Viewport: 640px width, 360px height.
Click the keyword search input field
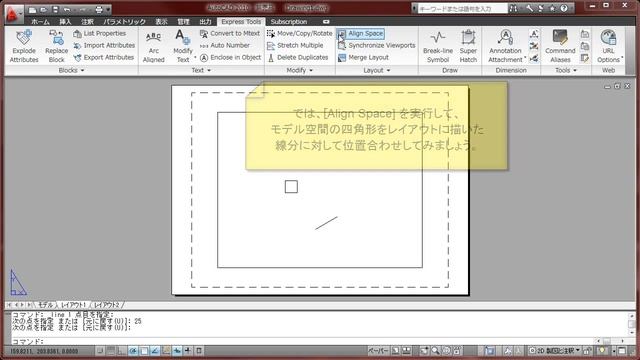(x=462, y=8)
